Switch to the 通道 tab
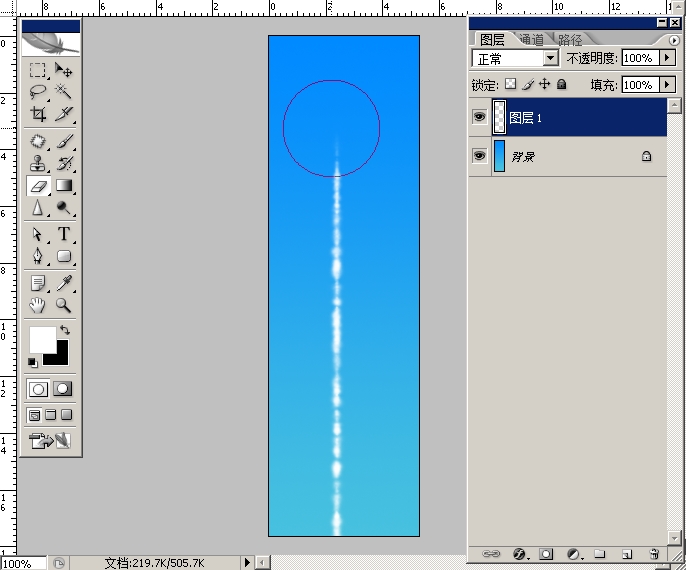686x570 pixels. click(532, 40)
